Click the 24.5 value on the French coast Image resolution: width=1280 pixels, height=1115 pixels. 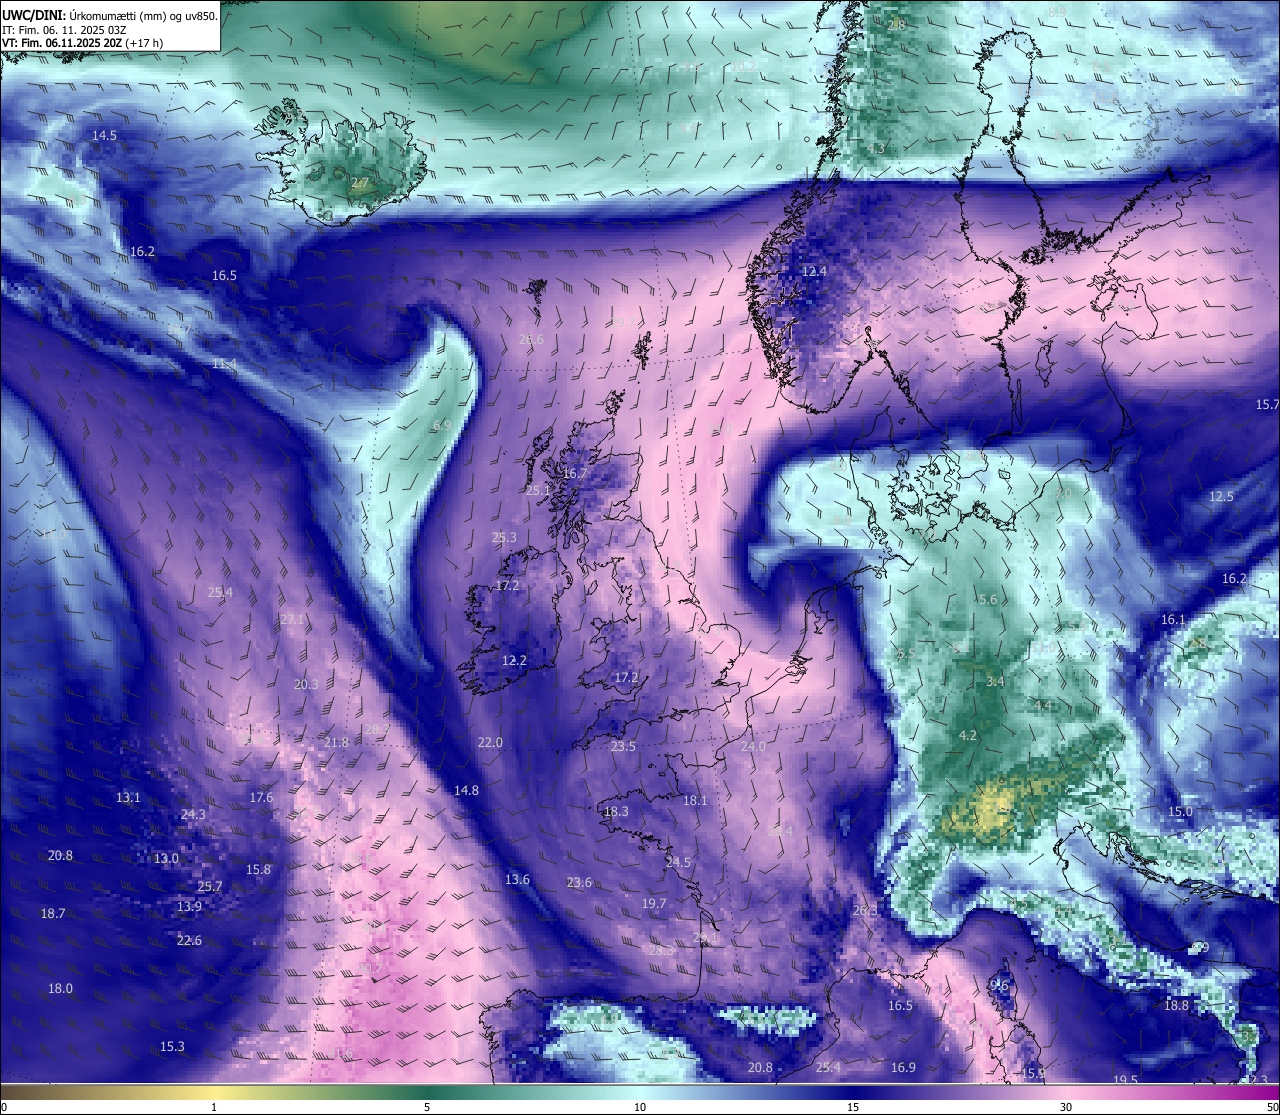tap(678, 862)
